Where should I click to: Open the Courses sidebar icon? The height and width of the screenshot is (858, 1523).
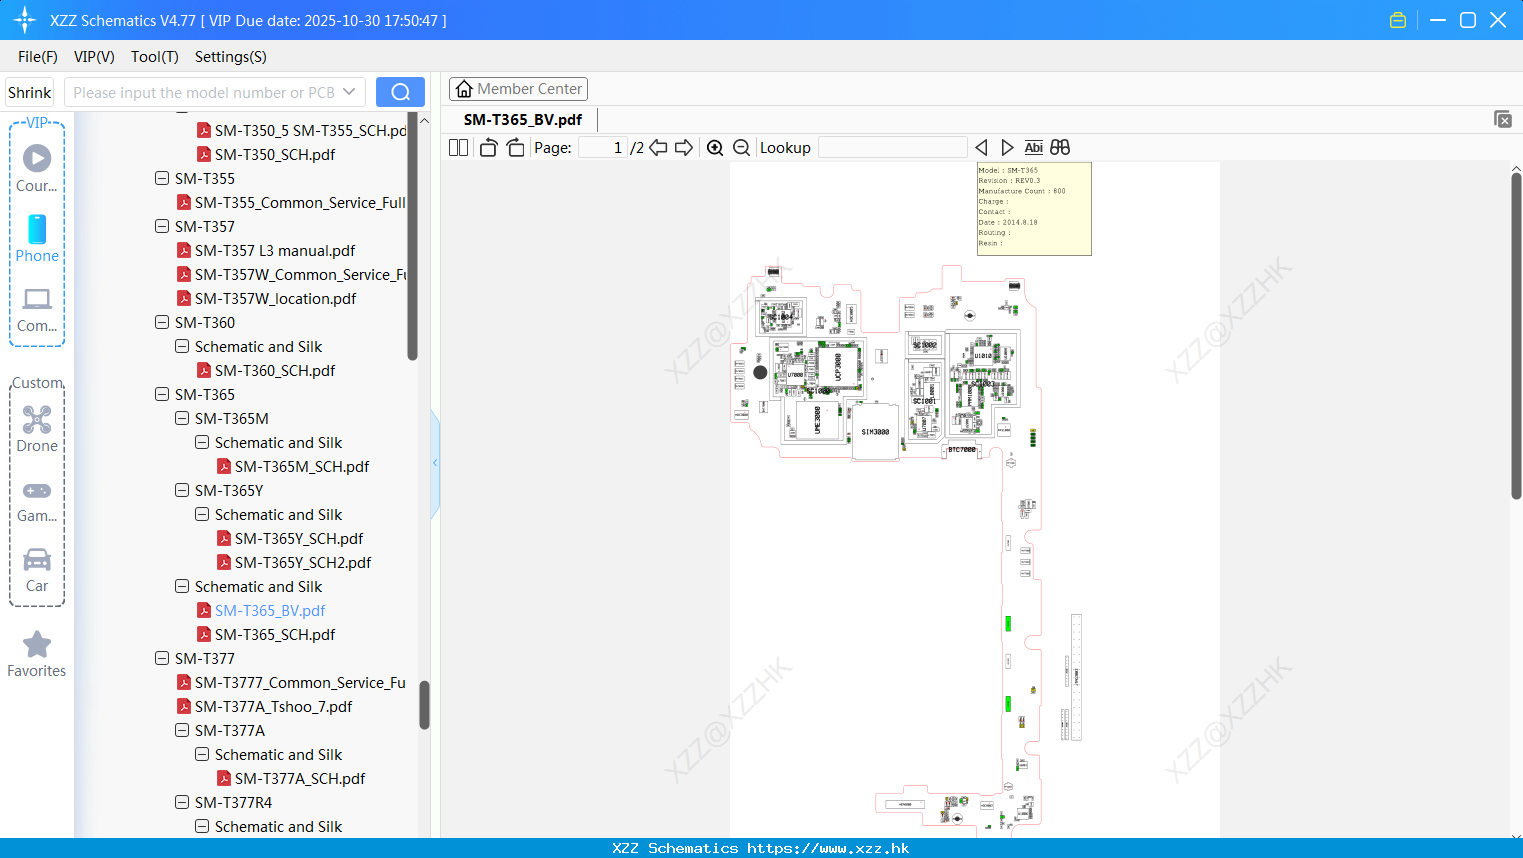(37, 168)
